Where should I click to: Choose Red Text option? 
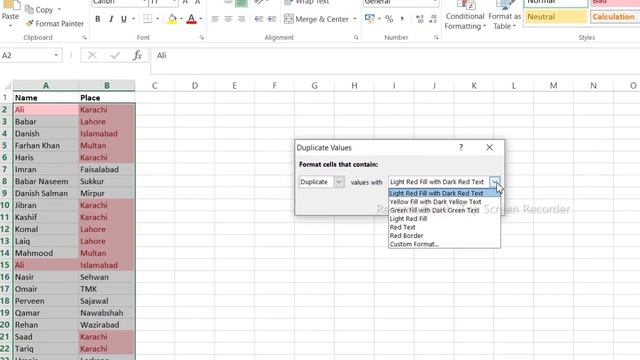[444, 227]
